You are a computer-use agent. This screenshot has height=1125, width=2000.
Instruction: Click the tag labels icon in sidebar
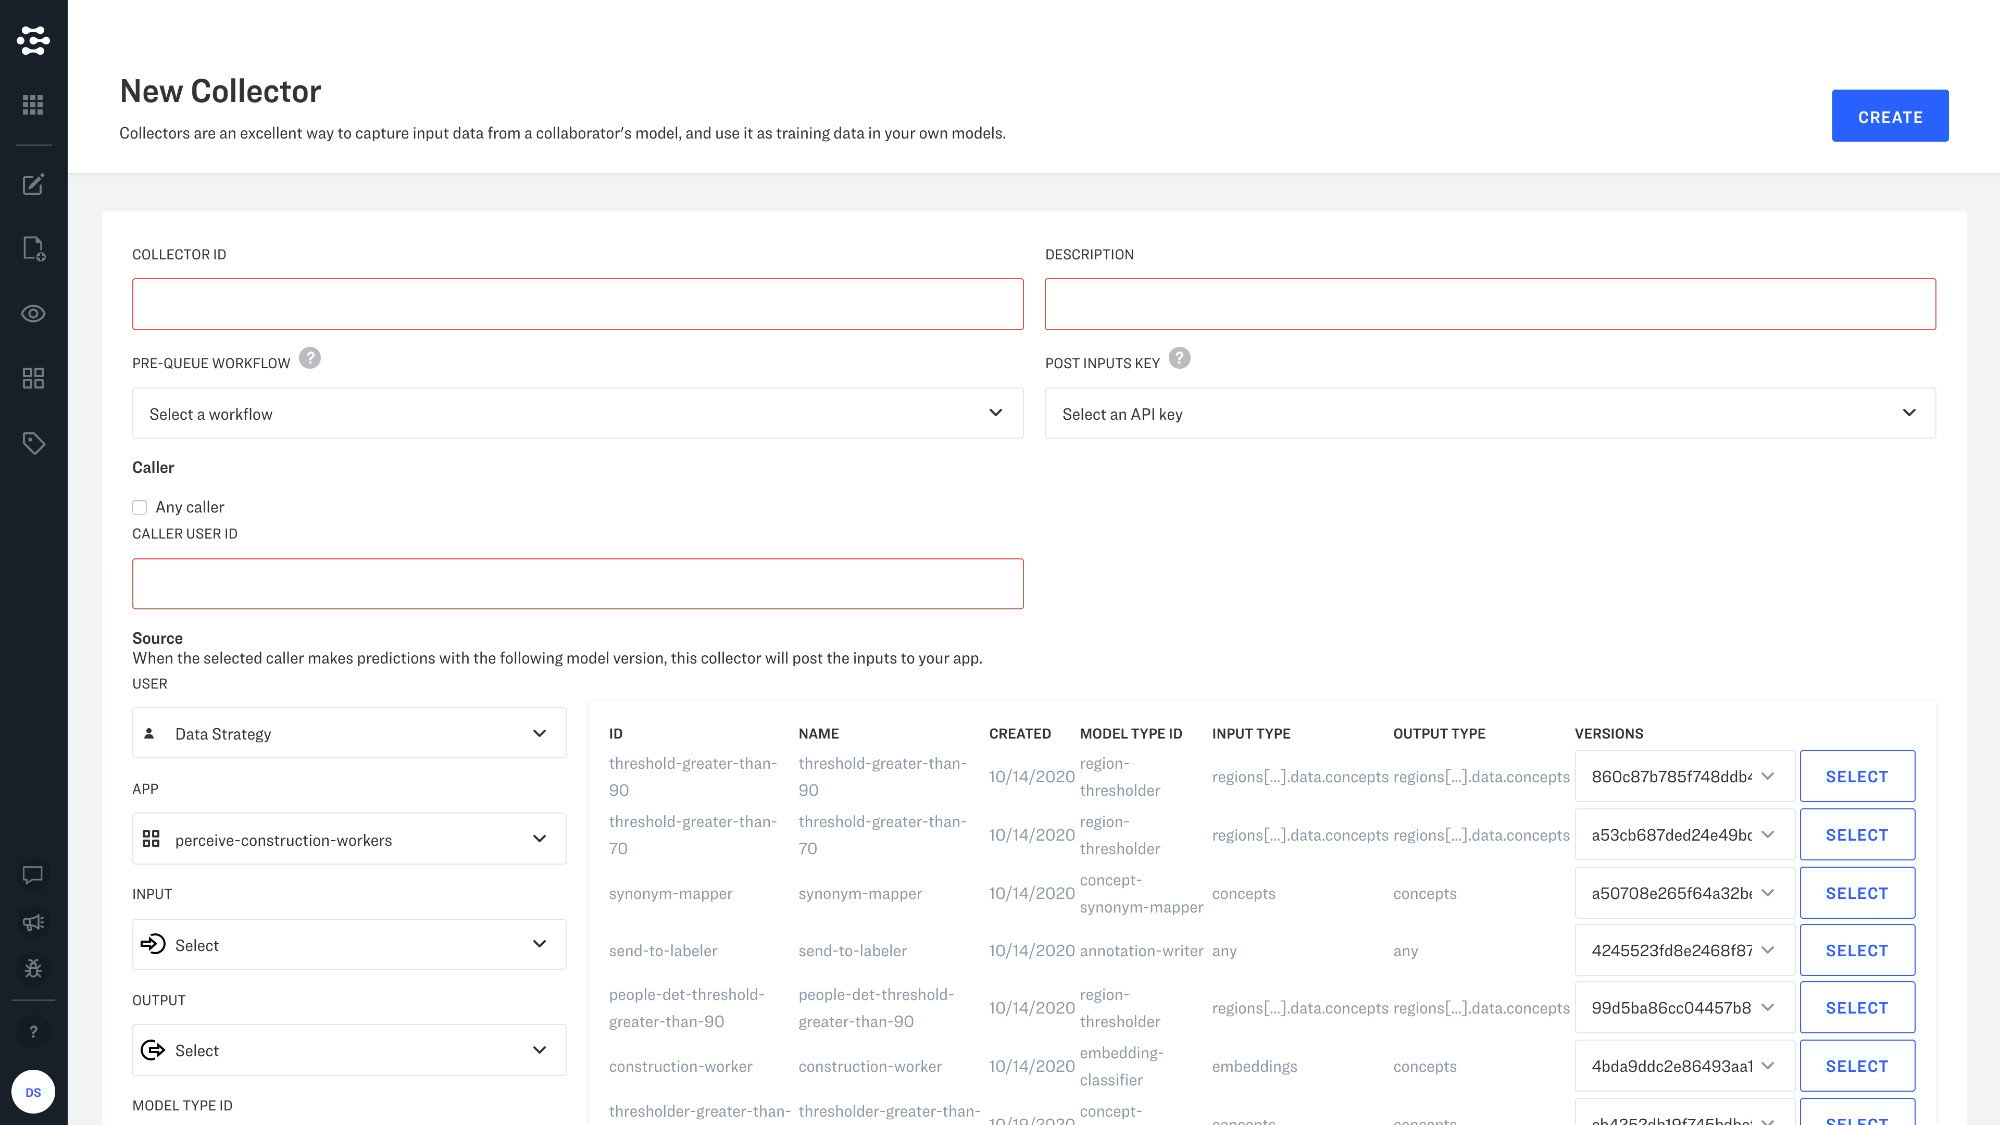[x=33, y=443]
